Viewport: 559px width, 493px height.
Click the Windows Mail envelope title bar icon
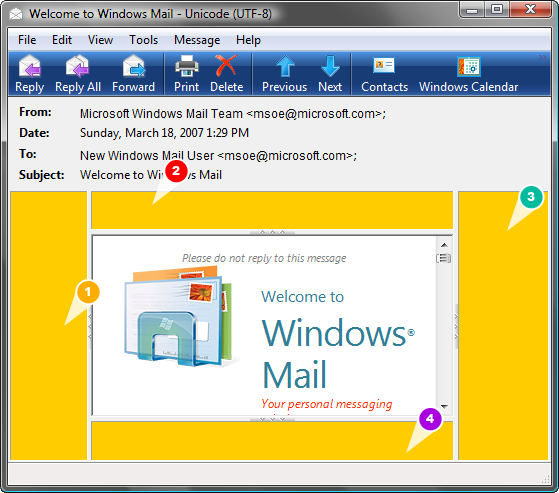pos(16,14)
